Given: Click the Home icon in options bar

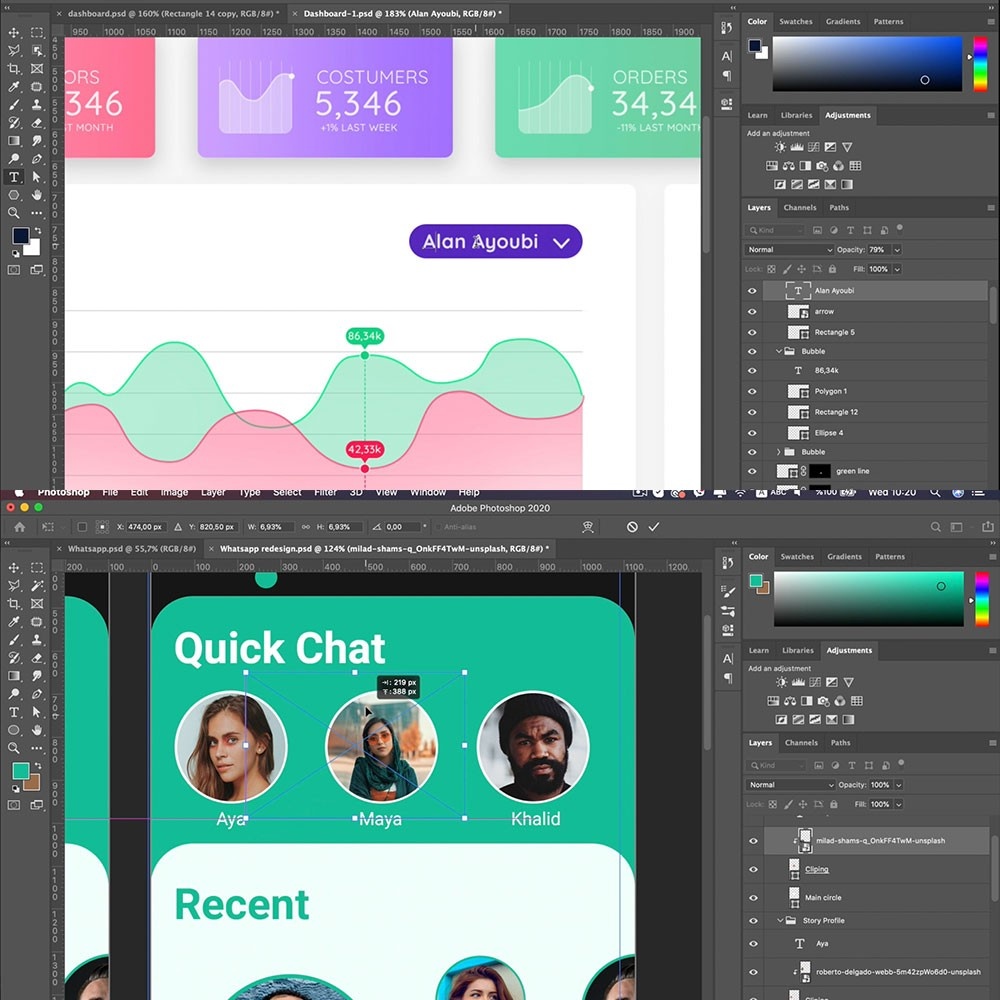Looking at the screenshot, I should [20, 527].
